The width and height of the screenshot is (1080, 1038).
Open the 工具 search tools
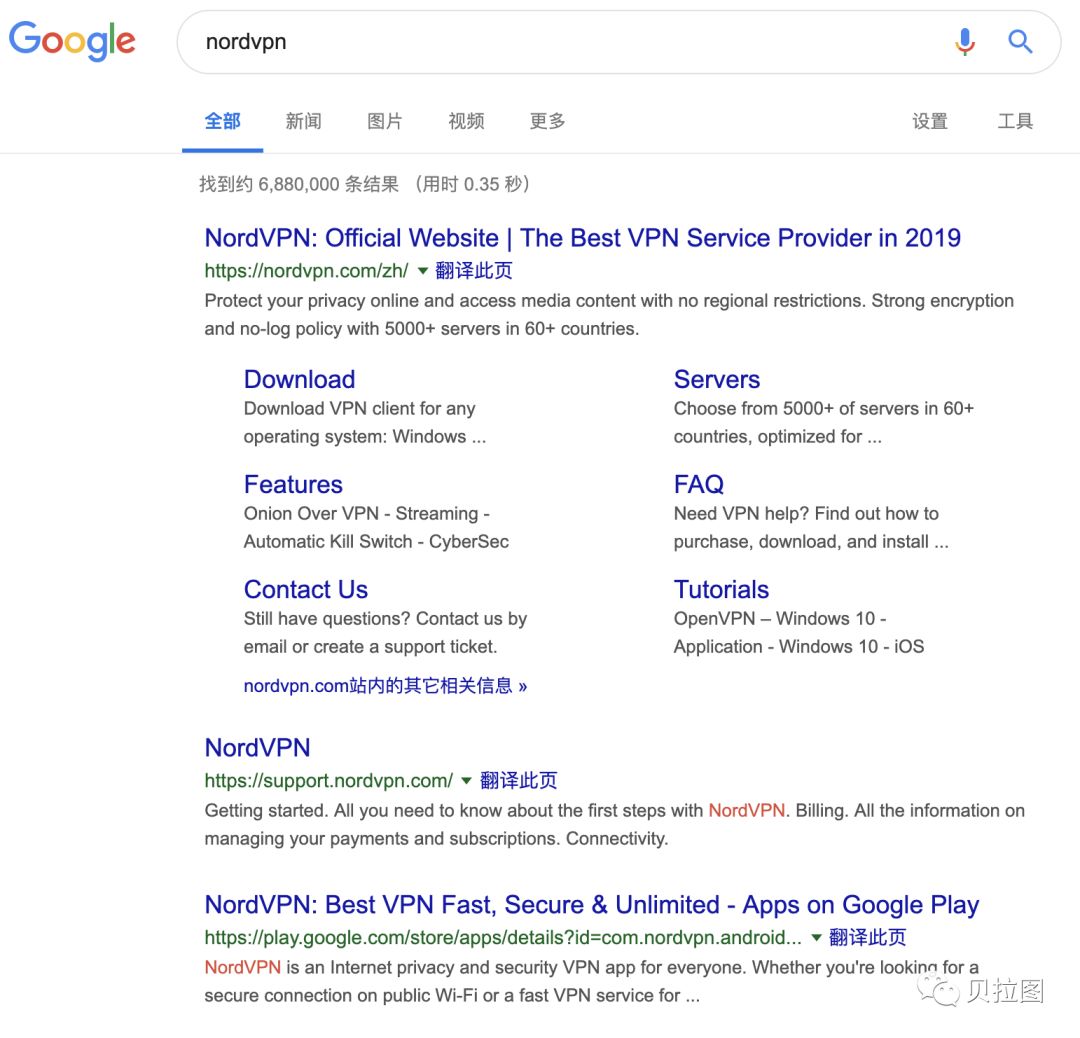[x=1015, y=121]
